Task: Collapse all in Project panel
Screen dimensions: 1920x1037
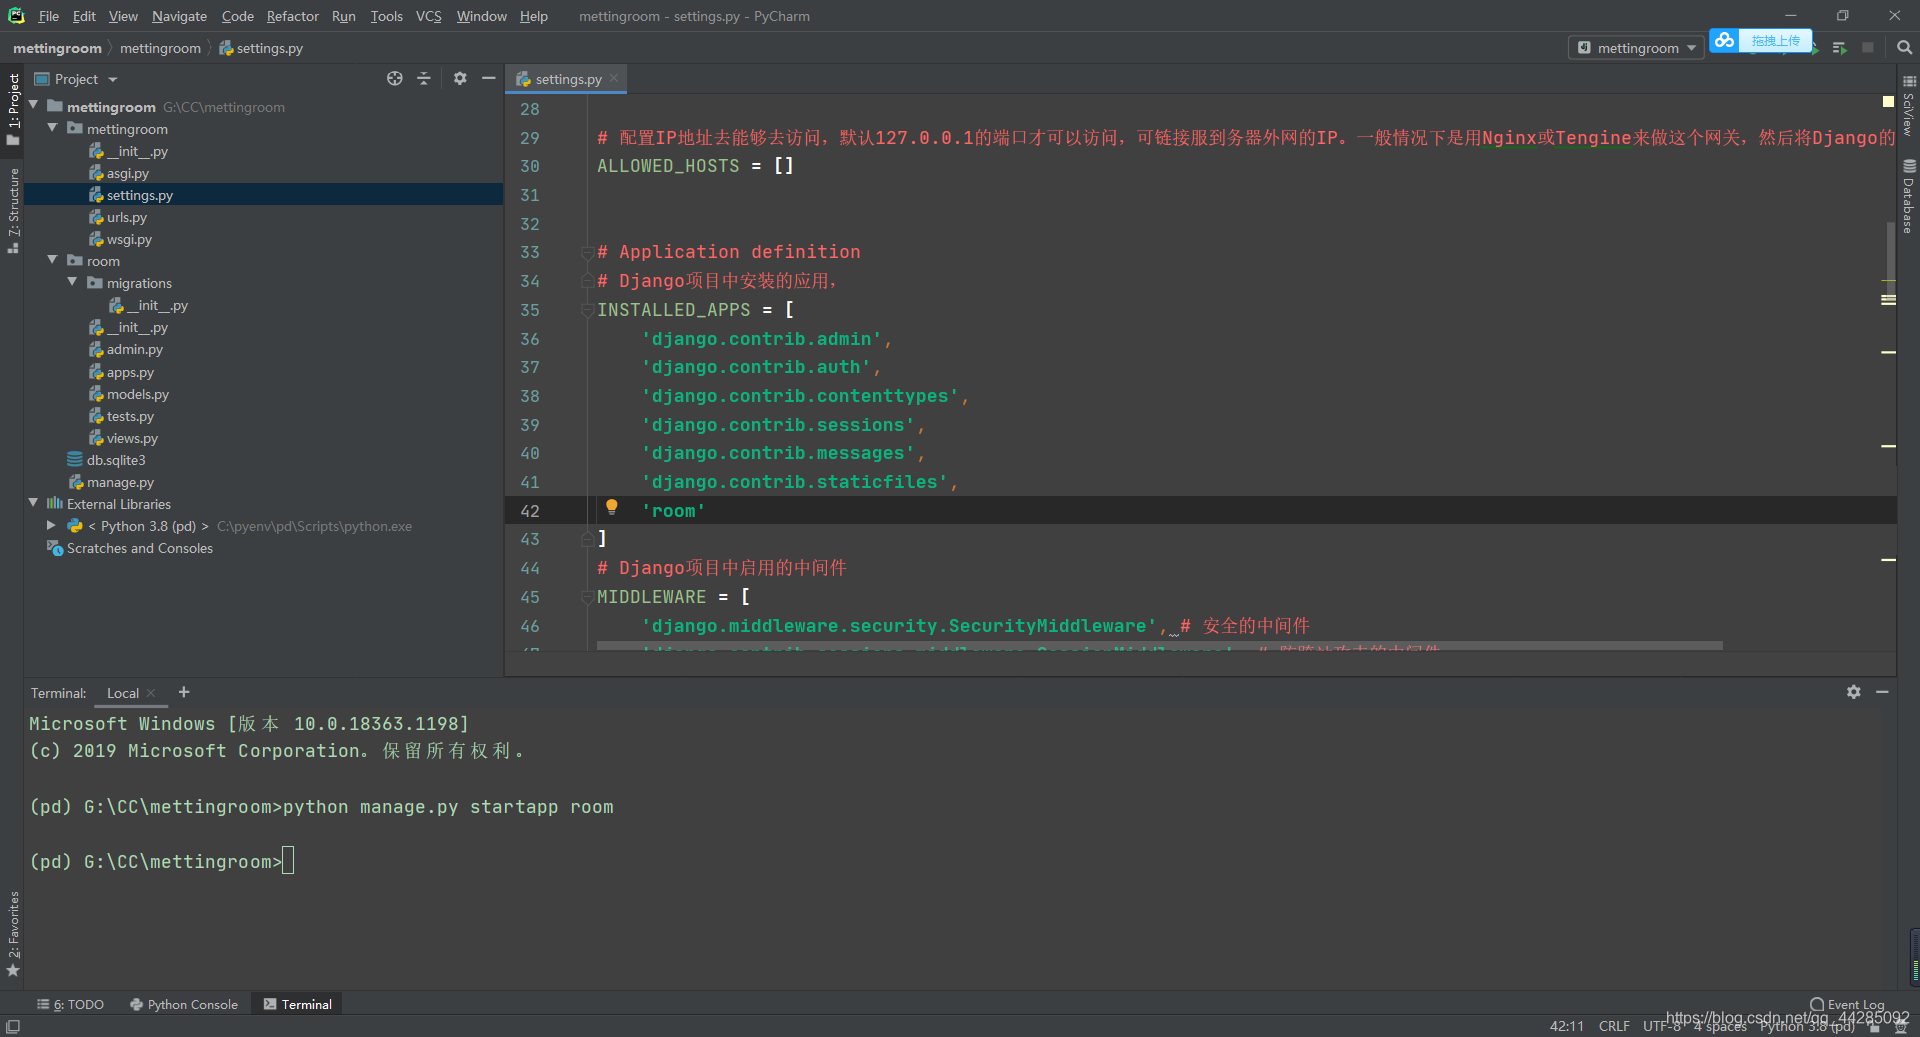Action: click(424, 78)
